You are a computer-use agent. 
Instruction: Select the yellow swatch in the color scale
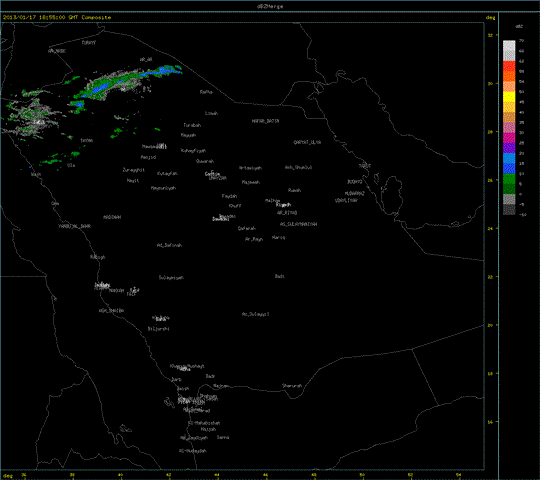tap(509, 97)
